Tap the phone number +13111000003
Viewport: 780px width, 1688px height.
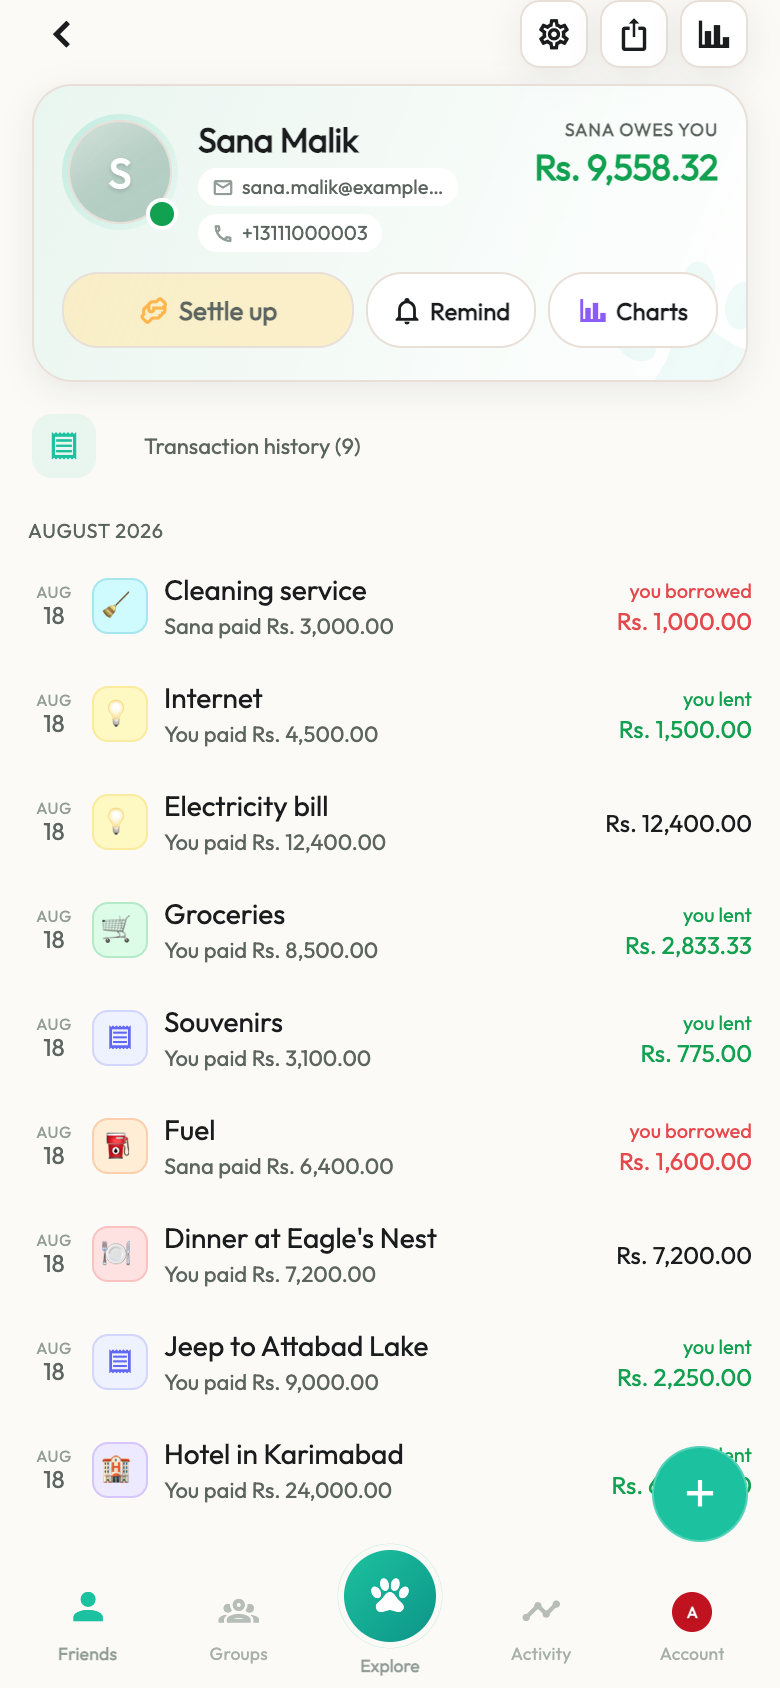point(290,233)
